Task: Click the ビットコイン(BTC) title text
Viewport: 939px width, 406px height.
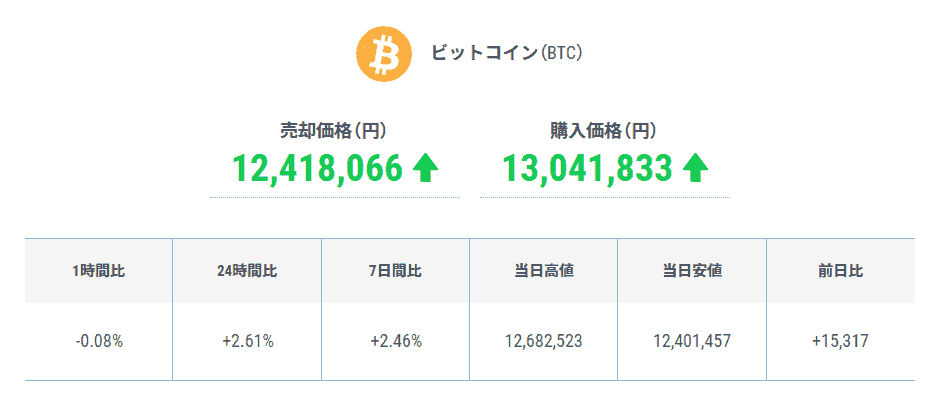Action: click(x=506, y=53)
